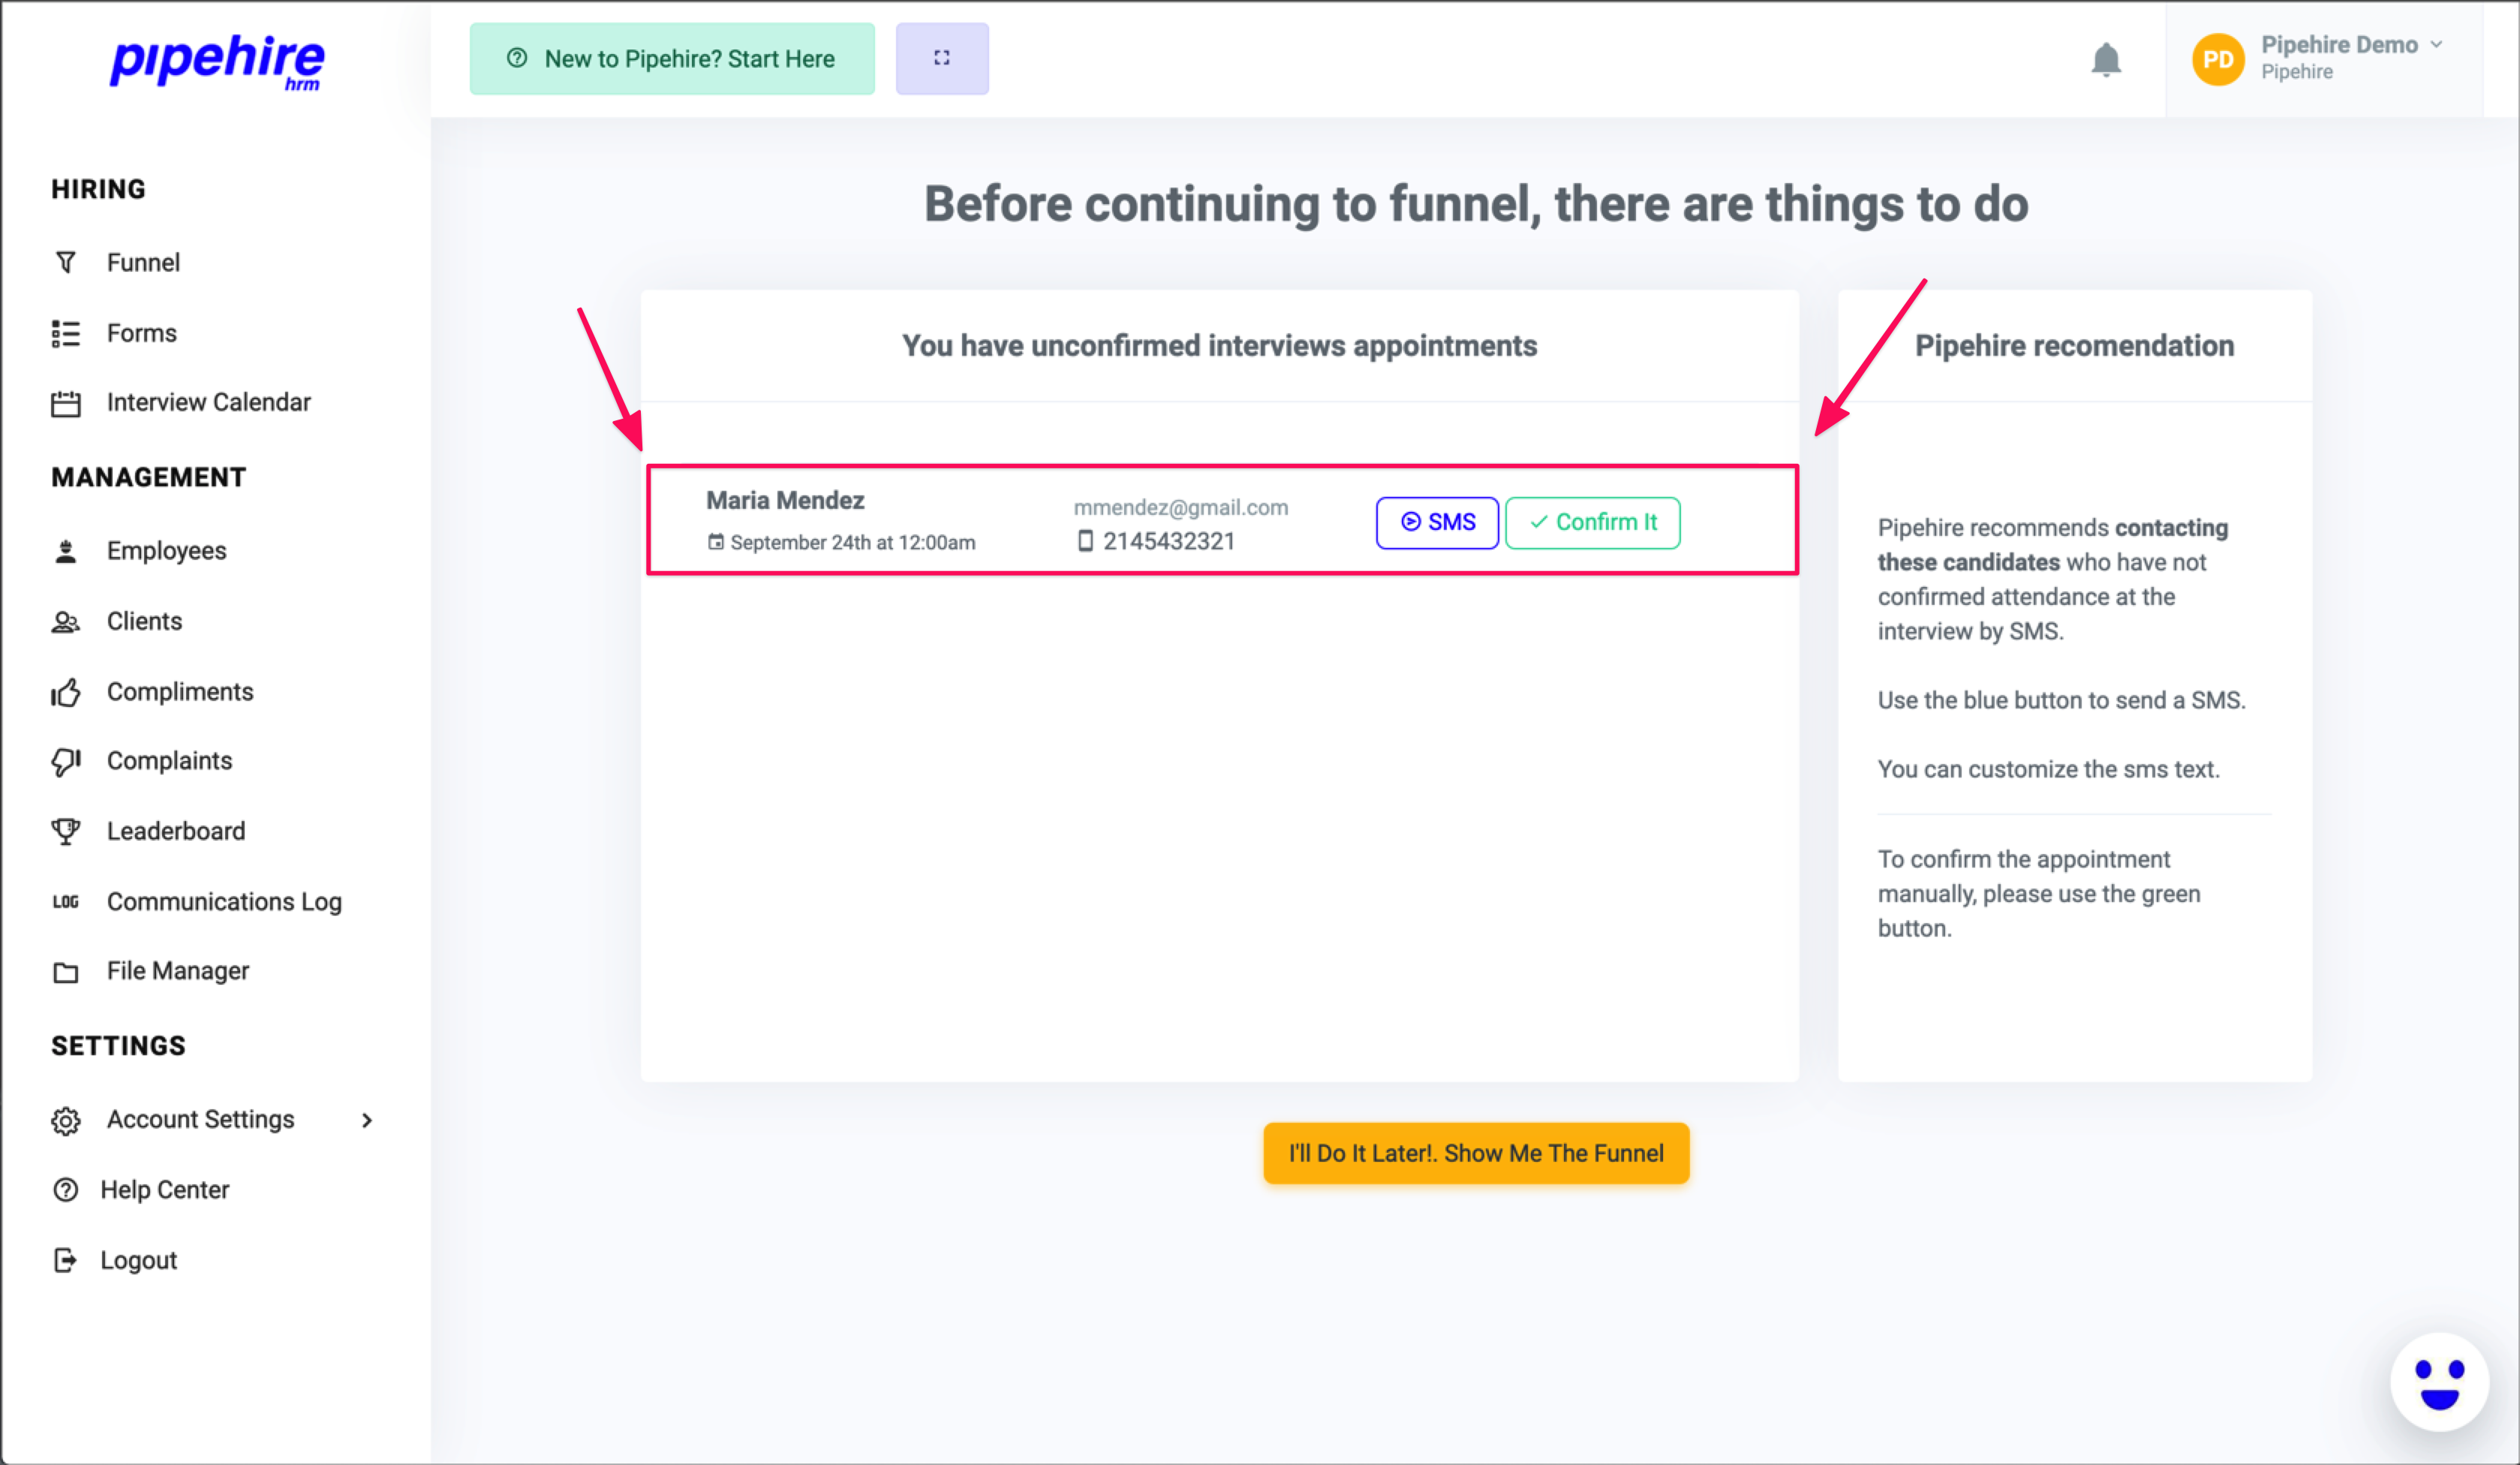Click the unconfirmed interviews appointments heading
The width and height of the screenshot is (2520, 1465).
click(1219, 346)
